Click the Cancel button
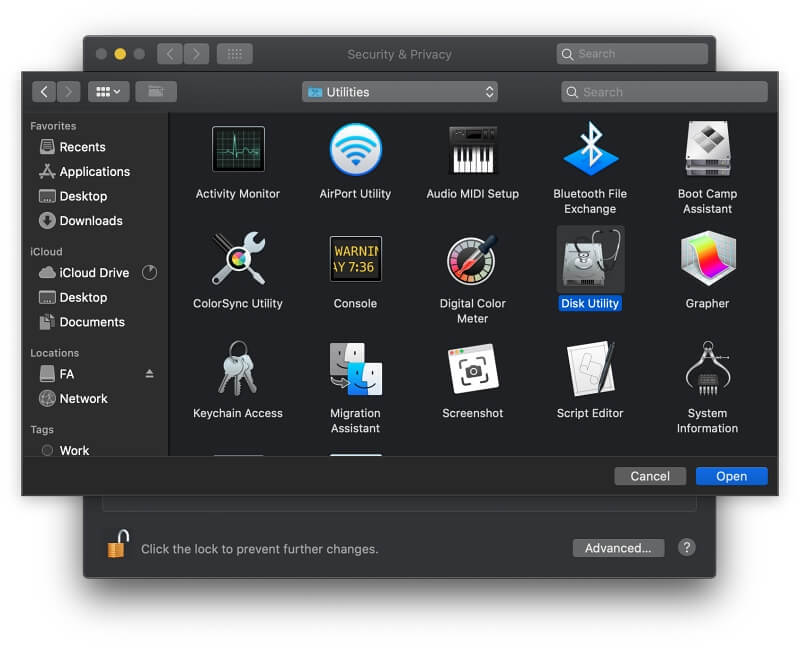The image size is (800, 648). (x=650, y=476)
